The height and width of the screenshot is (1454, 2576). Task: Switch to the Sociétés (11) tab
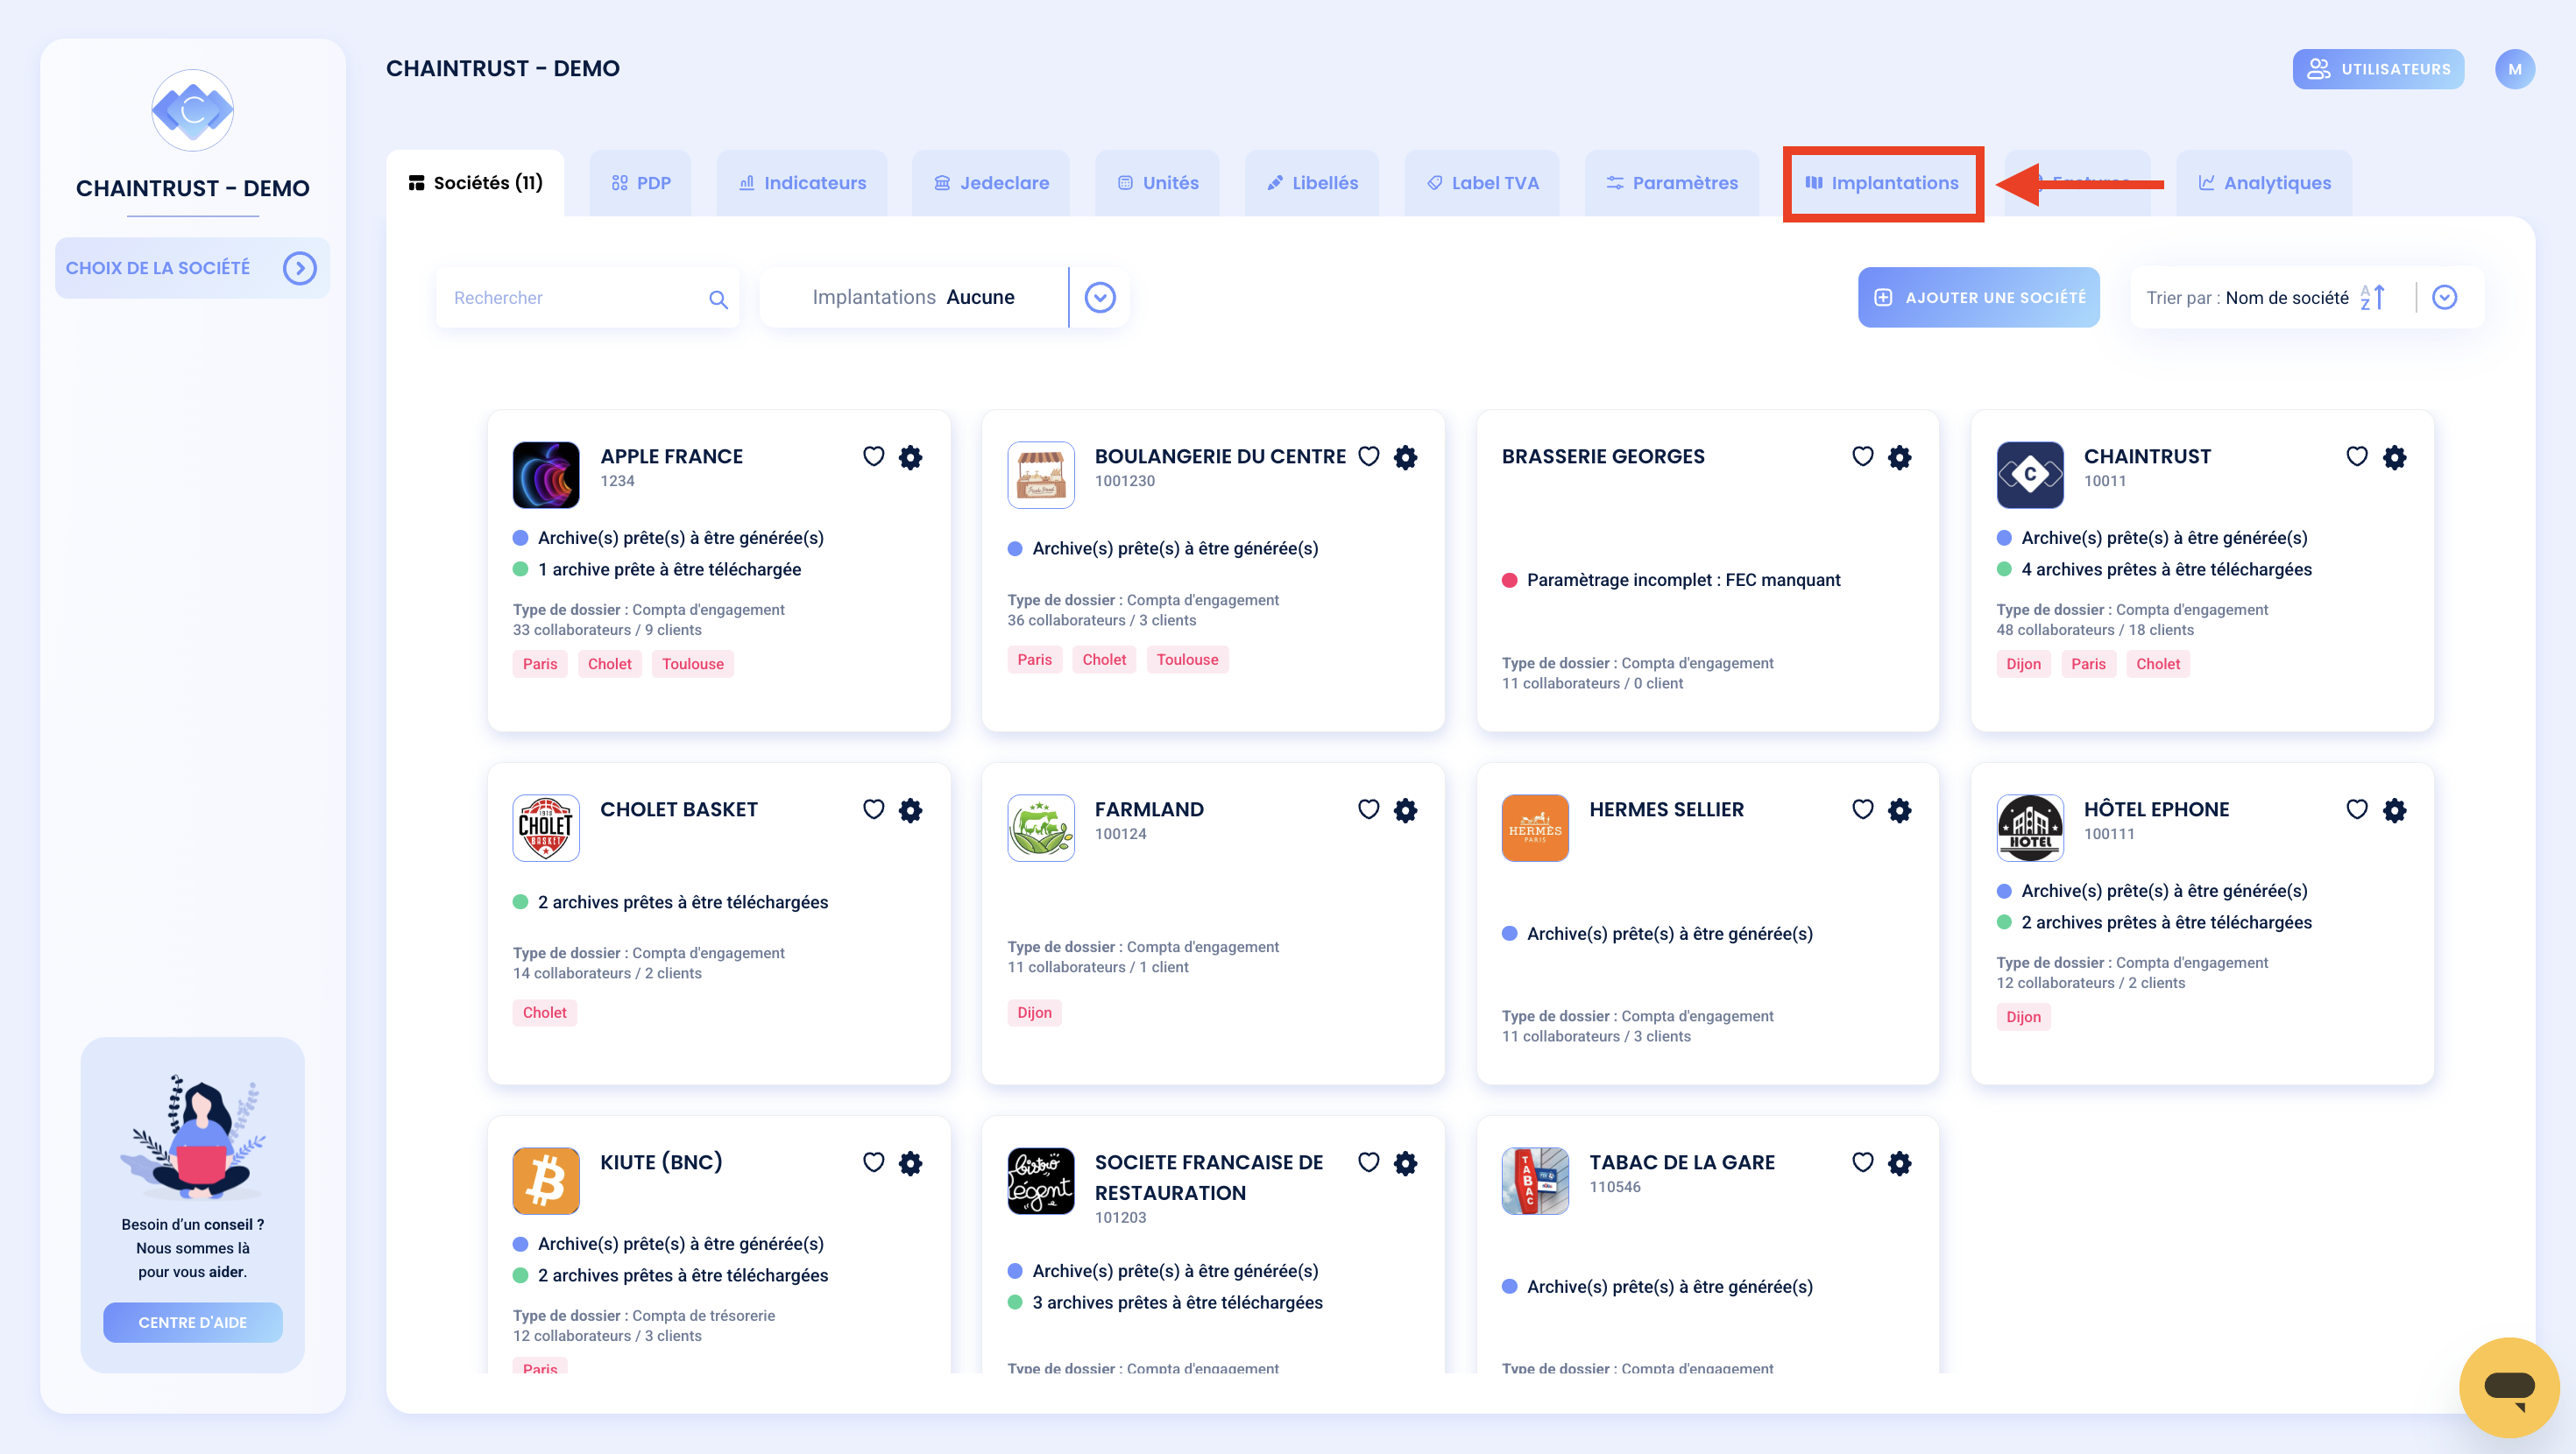[x=475, y=183]
